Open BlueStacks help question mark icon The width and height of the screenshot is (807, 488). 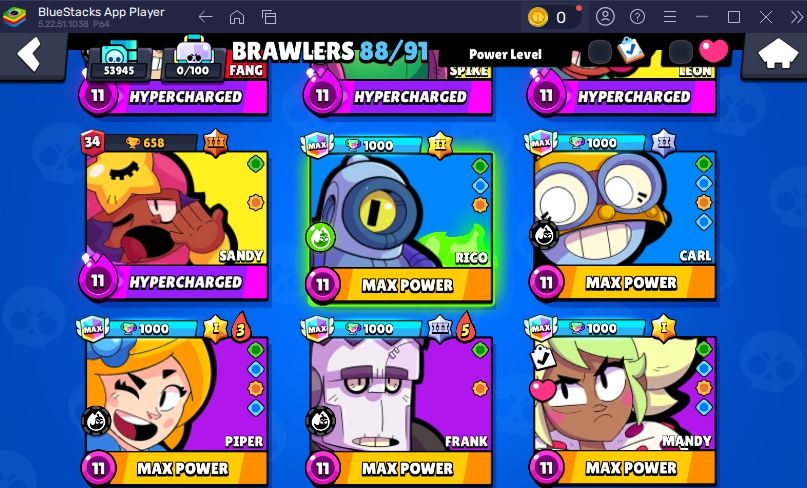point(637,17)
